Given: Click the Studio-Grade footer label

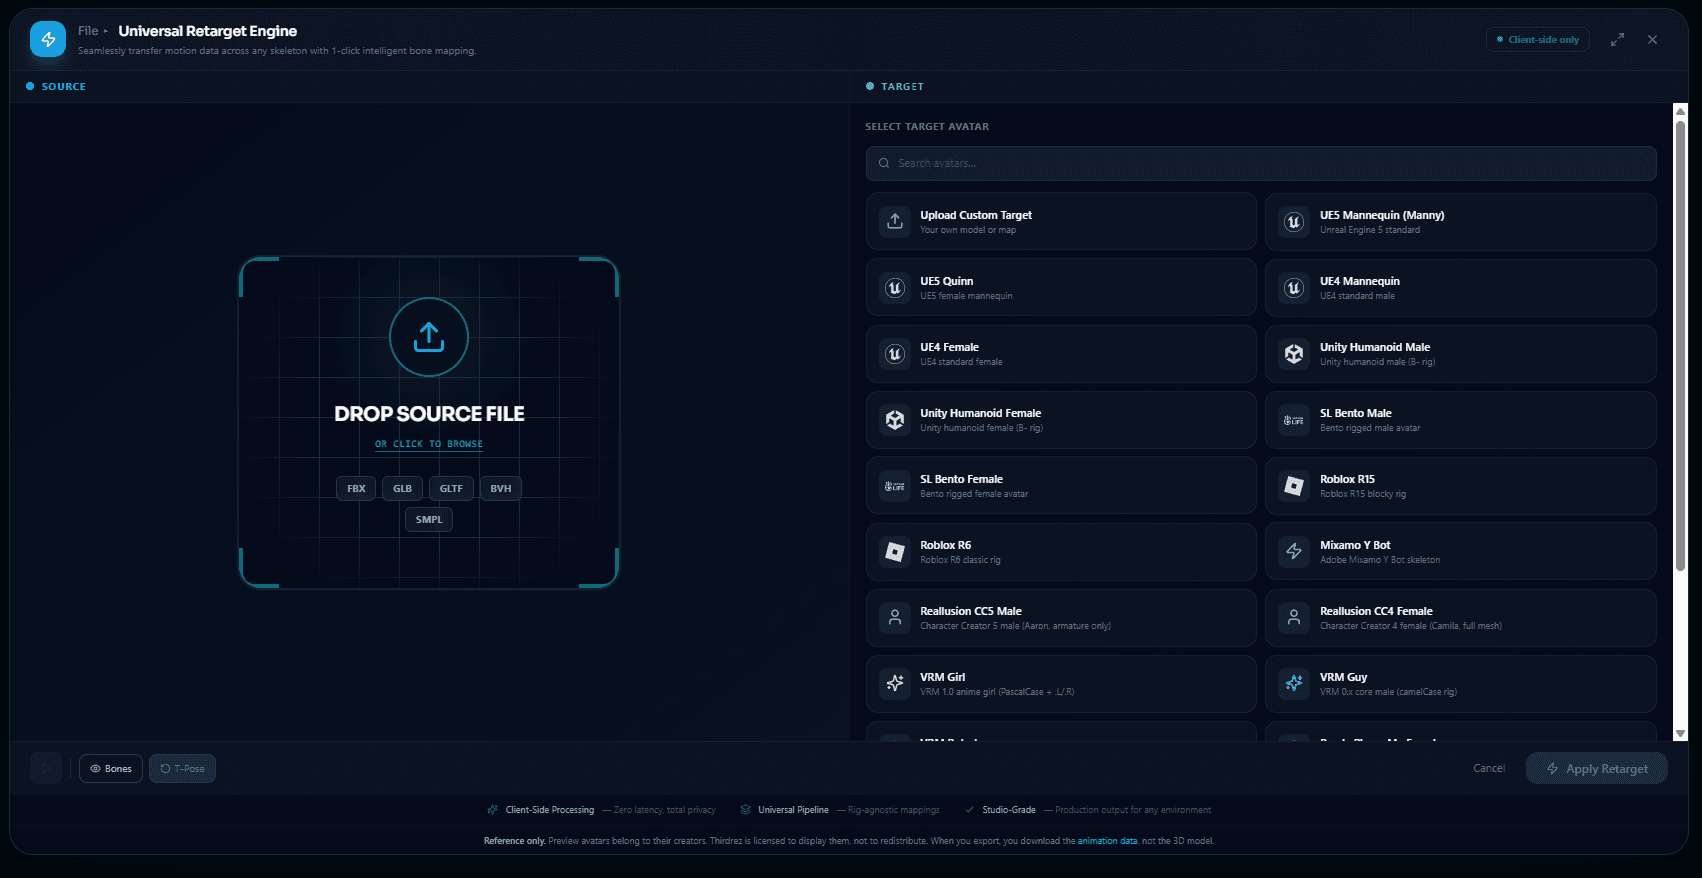Looking at the screenshot, I should coord(1009,810).
